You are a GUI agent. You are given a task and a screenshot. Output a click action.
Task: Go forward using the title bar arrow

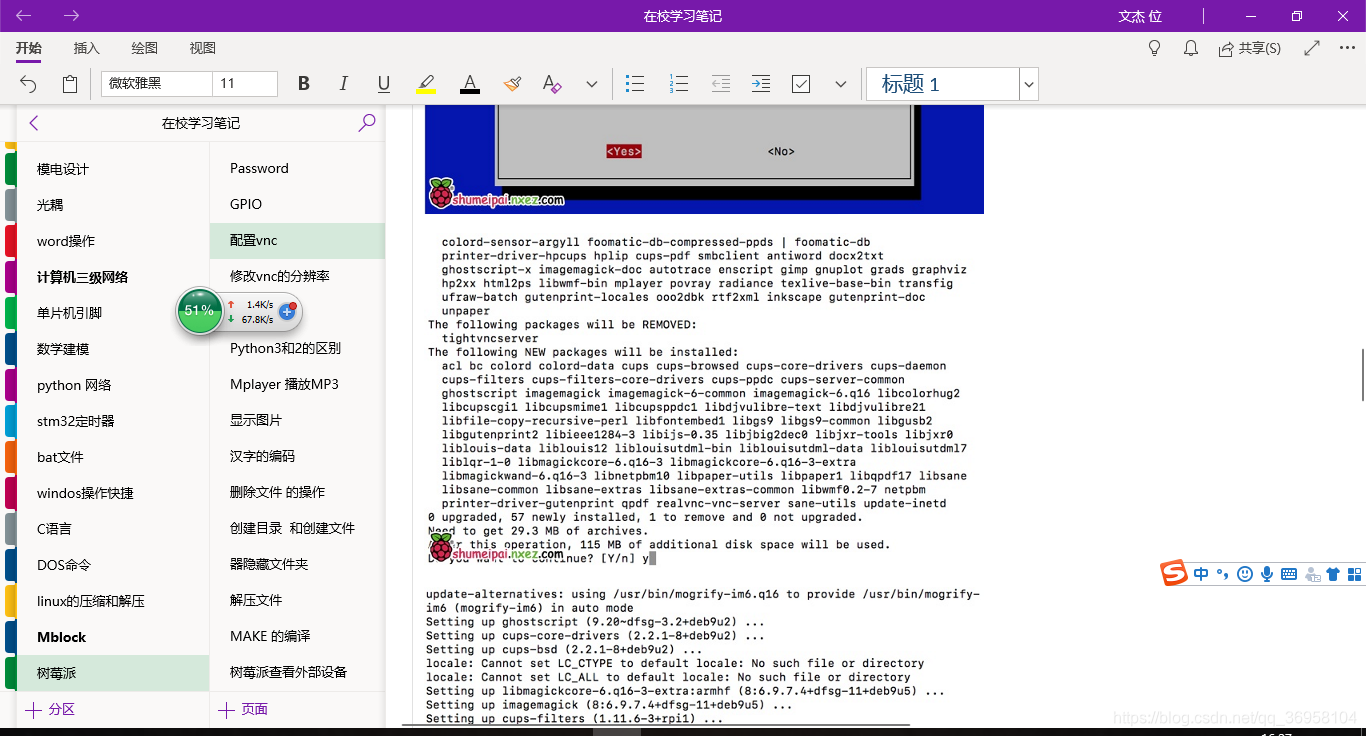tap(72, 16)
